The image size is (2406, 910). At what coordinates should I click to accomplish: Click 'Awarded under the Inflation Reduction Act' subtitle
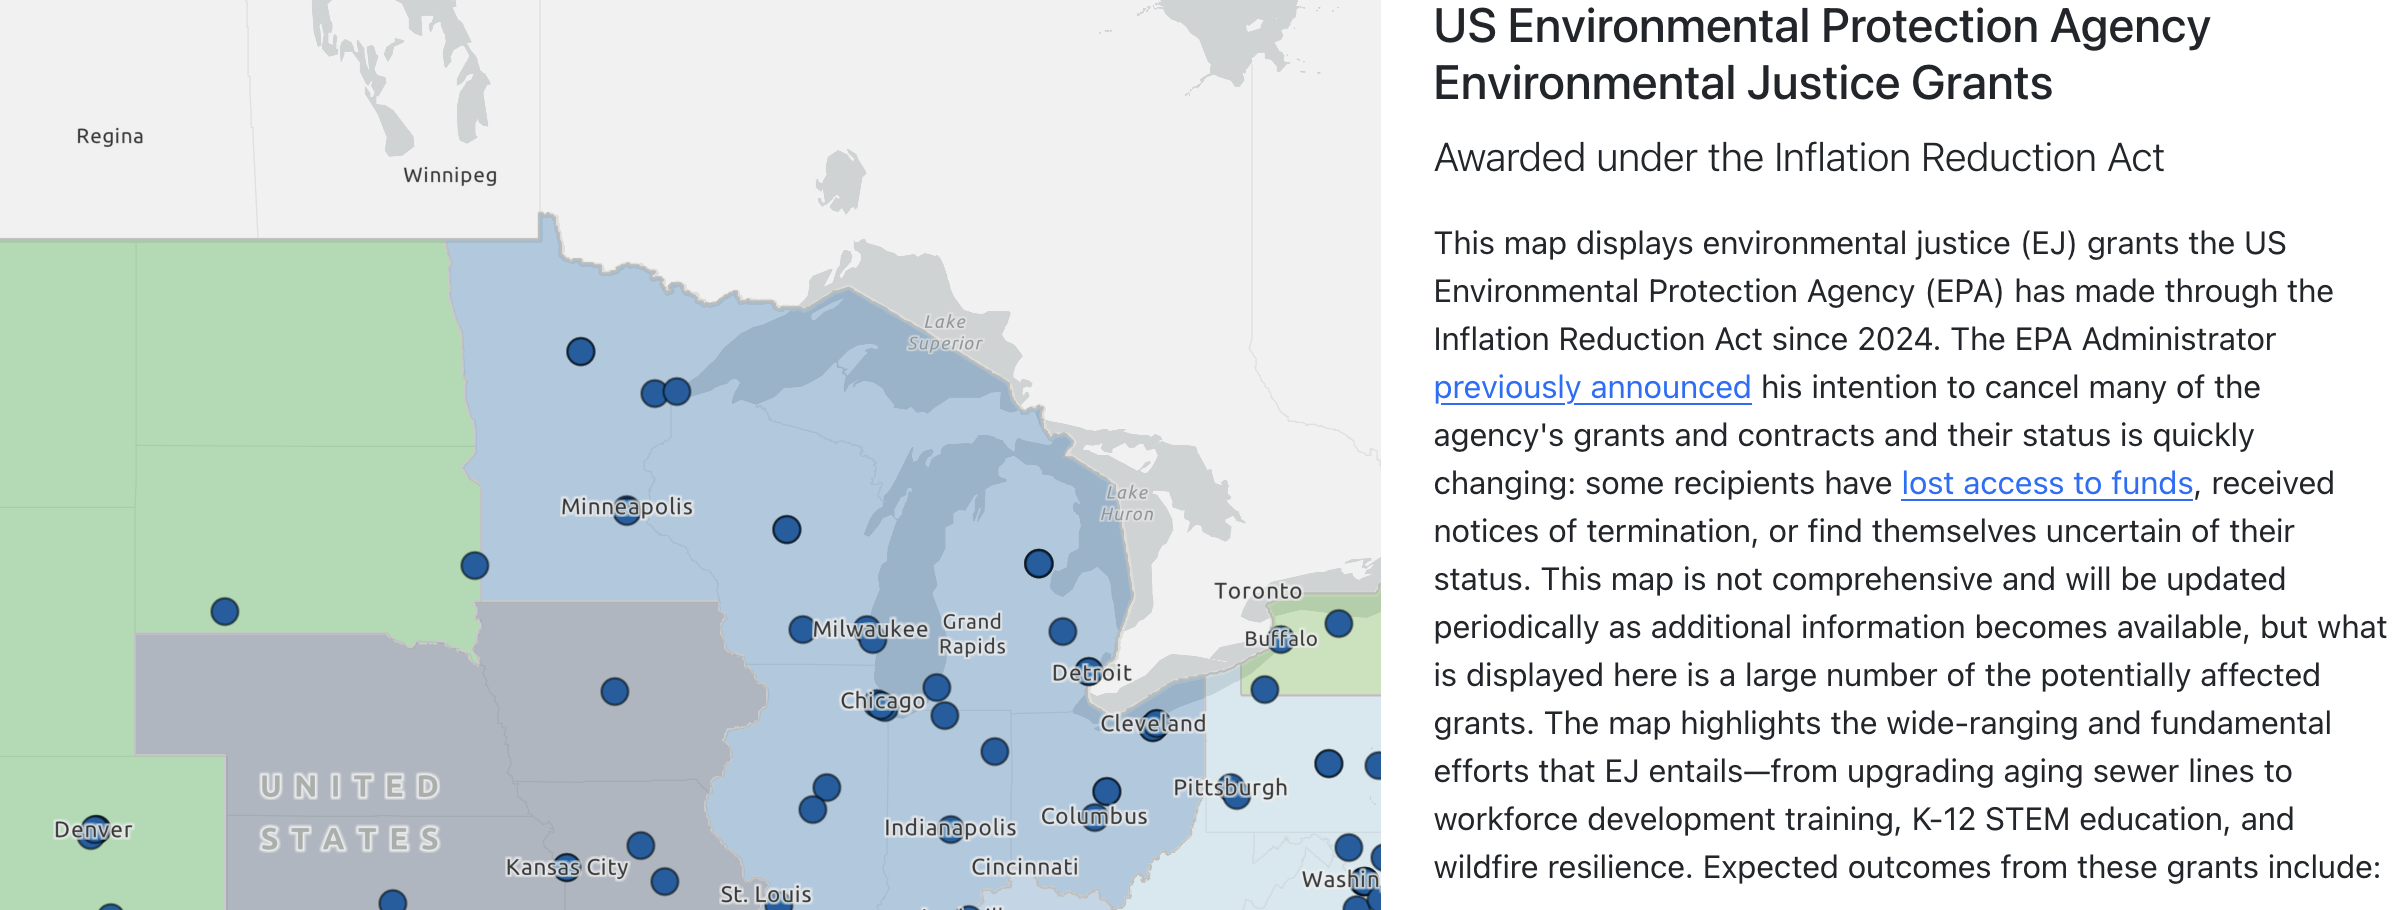click(x=1798, y=158)
